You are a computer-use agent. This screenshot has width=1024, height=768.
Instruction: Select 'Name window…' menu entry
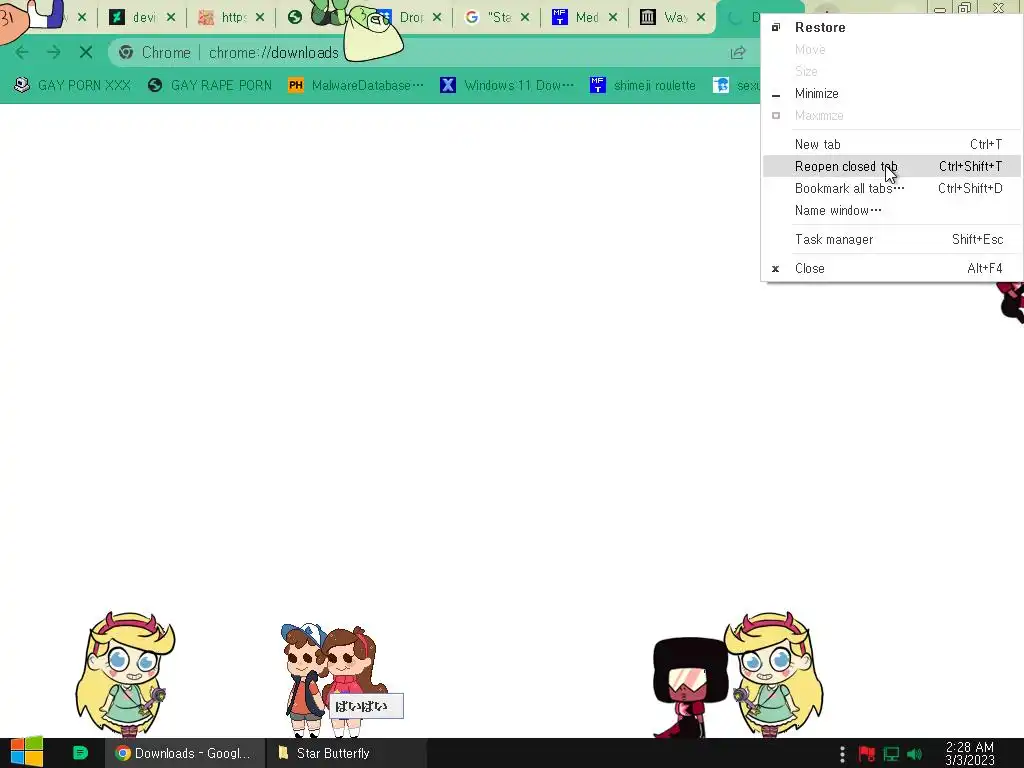pyautogui.click(x=892, y=210)
